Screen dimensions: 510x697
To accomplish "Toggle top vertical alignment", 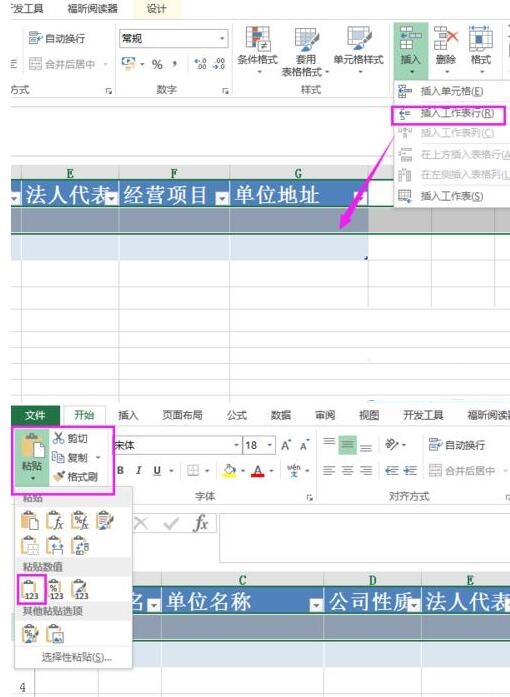I will click(x=329, y=441).
